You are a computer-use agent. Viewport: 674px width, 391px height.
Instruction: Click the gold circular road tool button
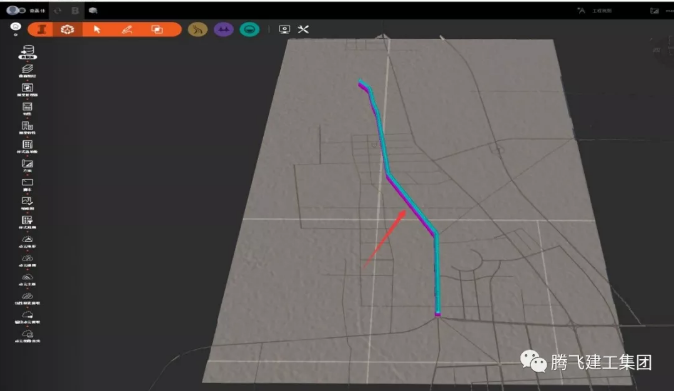pos(198,29)
